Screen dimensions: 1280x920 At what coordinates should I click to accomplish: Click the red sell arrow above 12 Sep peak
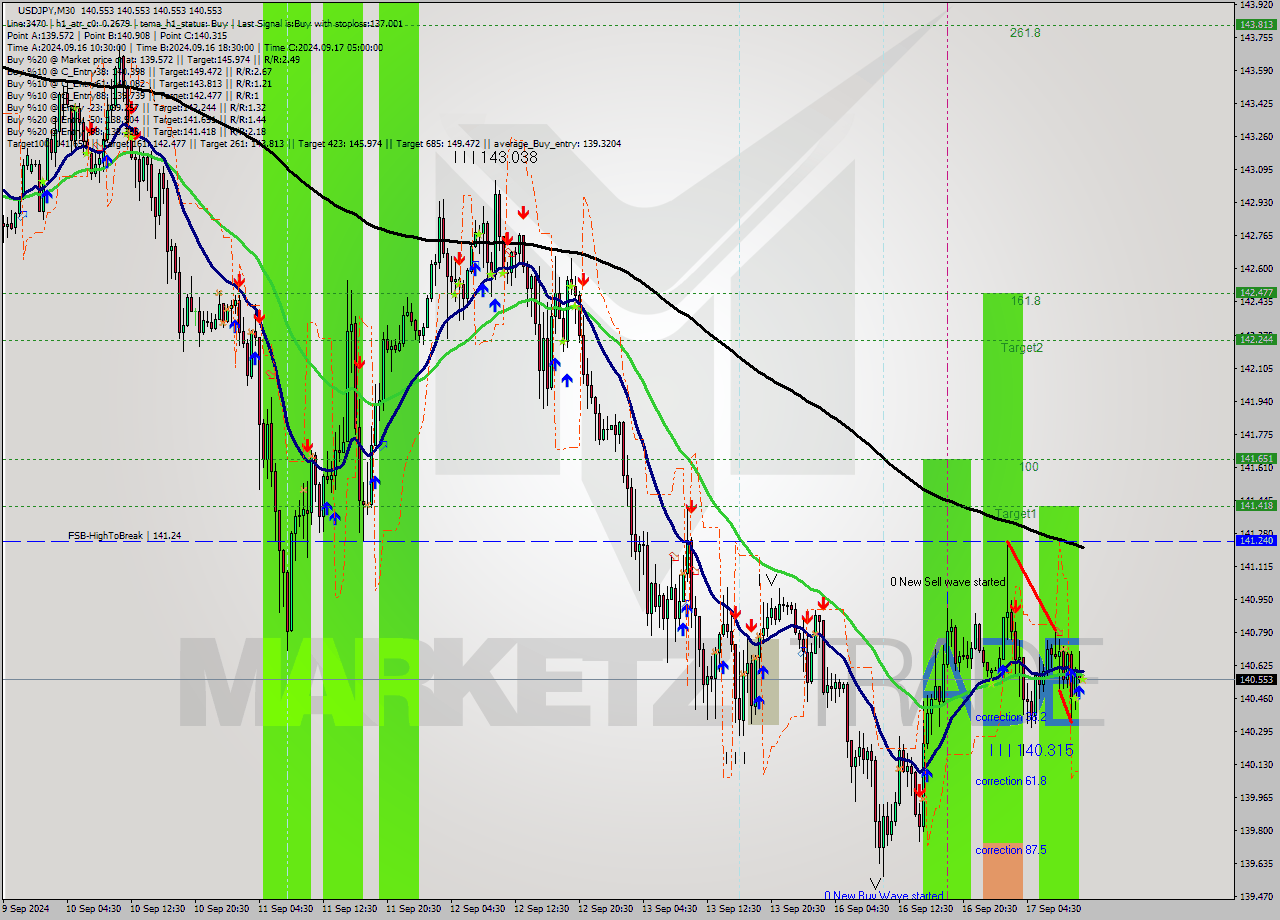[x=523, y=212]
